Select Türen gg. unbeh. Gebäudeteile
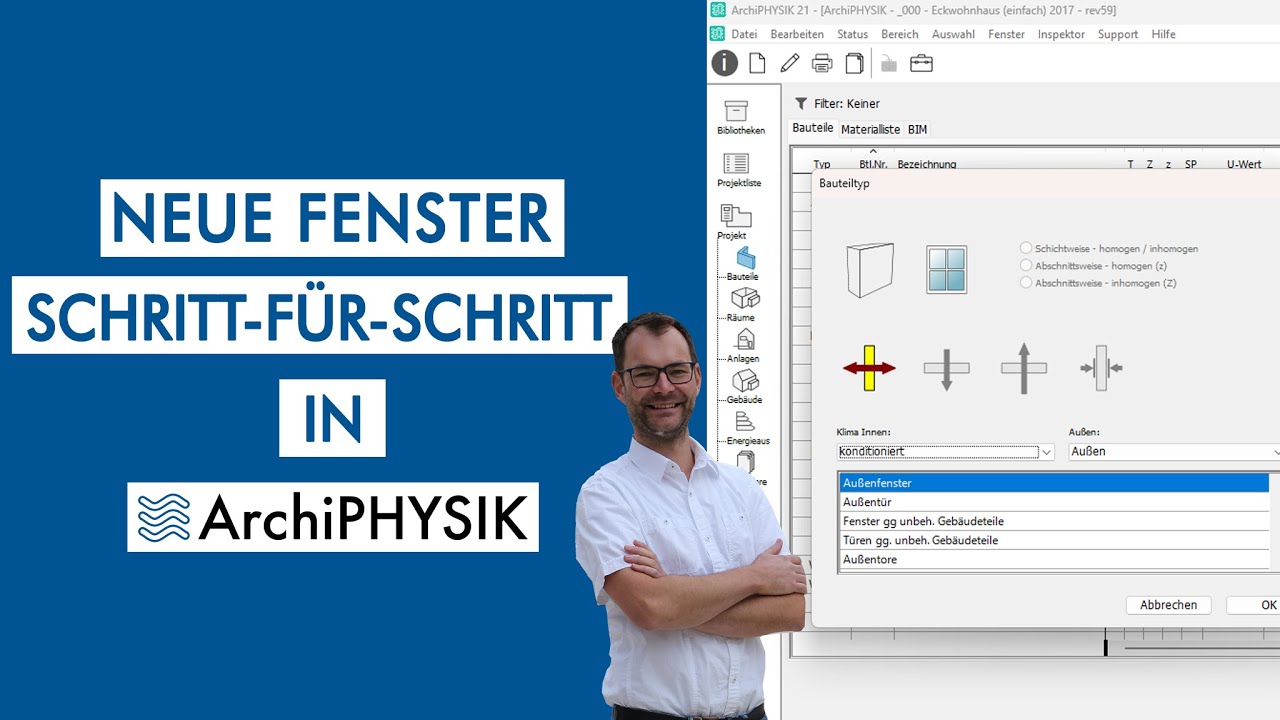 1054,540
